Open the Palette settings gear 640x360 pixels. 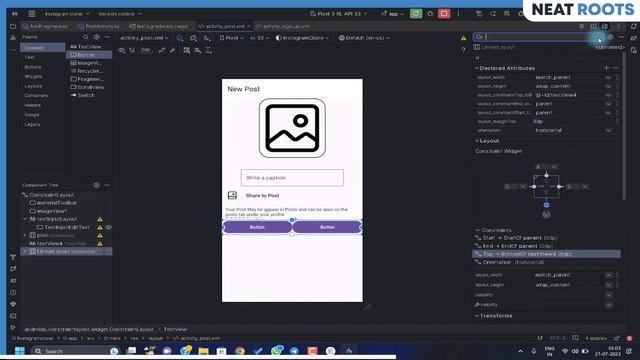96,37
